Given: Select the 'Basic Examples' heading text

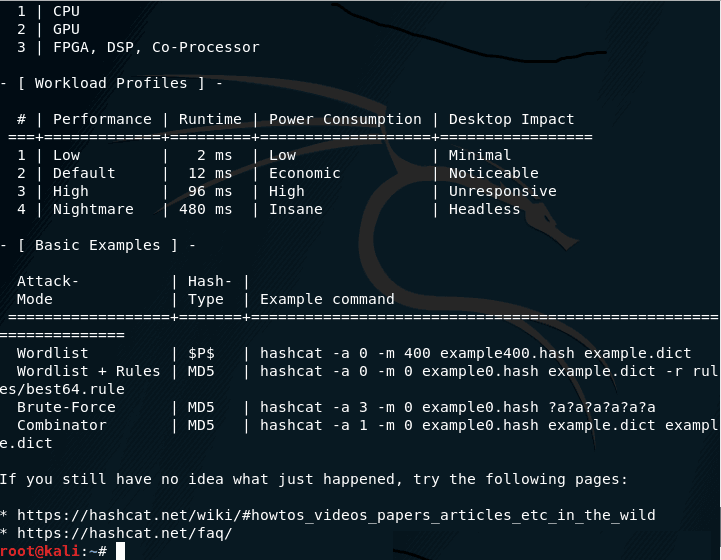Looking at the screenshot, I should pyautogui.click(x=97, y=245).
